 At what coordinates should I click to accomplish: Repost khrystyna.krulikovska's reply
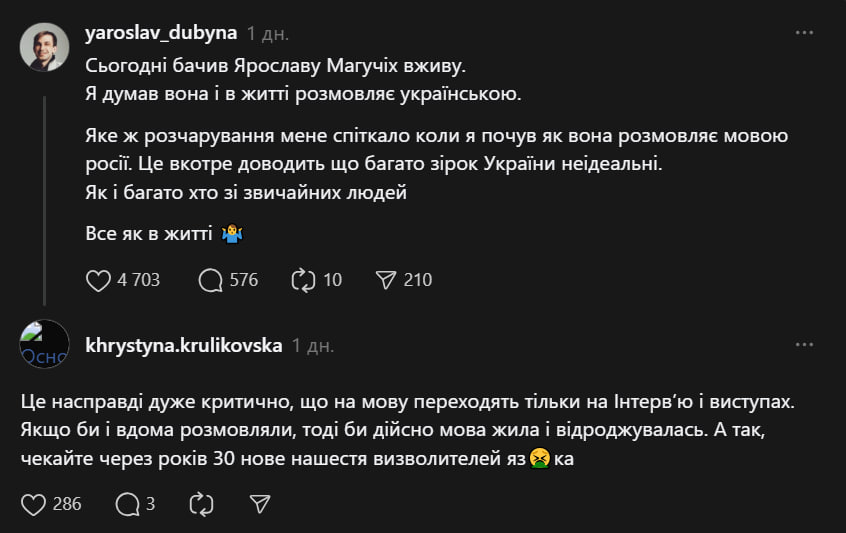pos(200,504)
